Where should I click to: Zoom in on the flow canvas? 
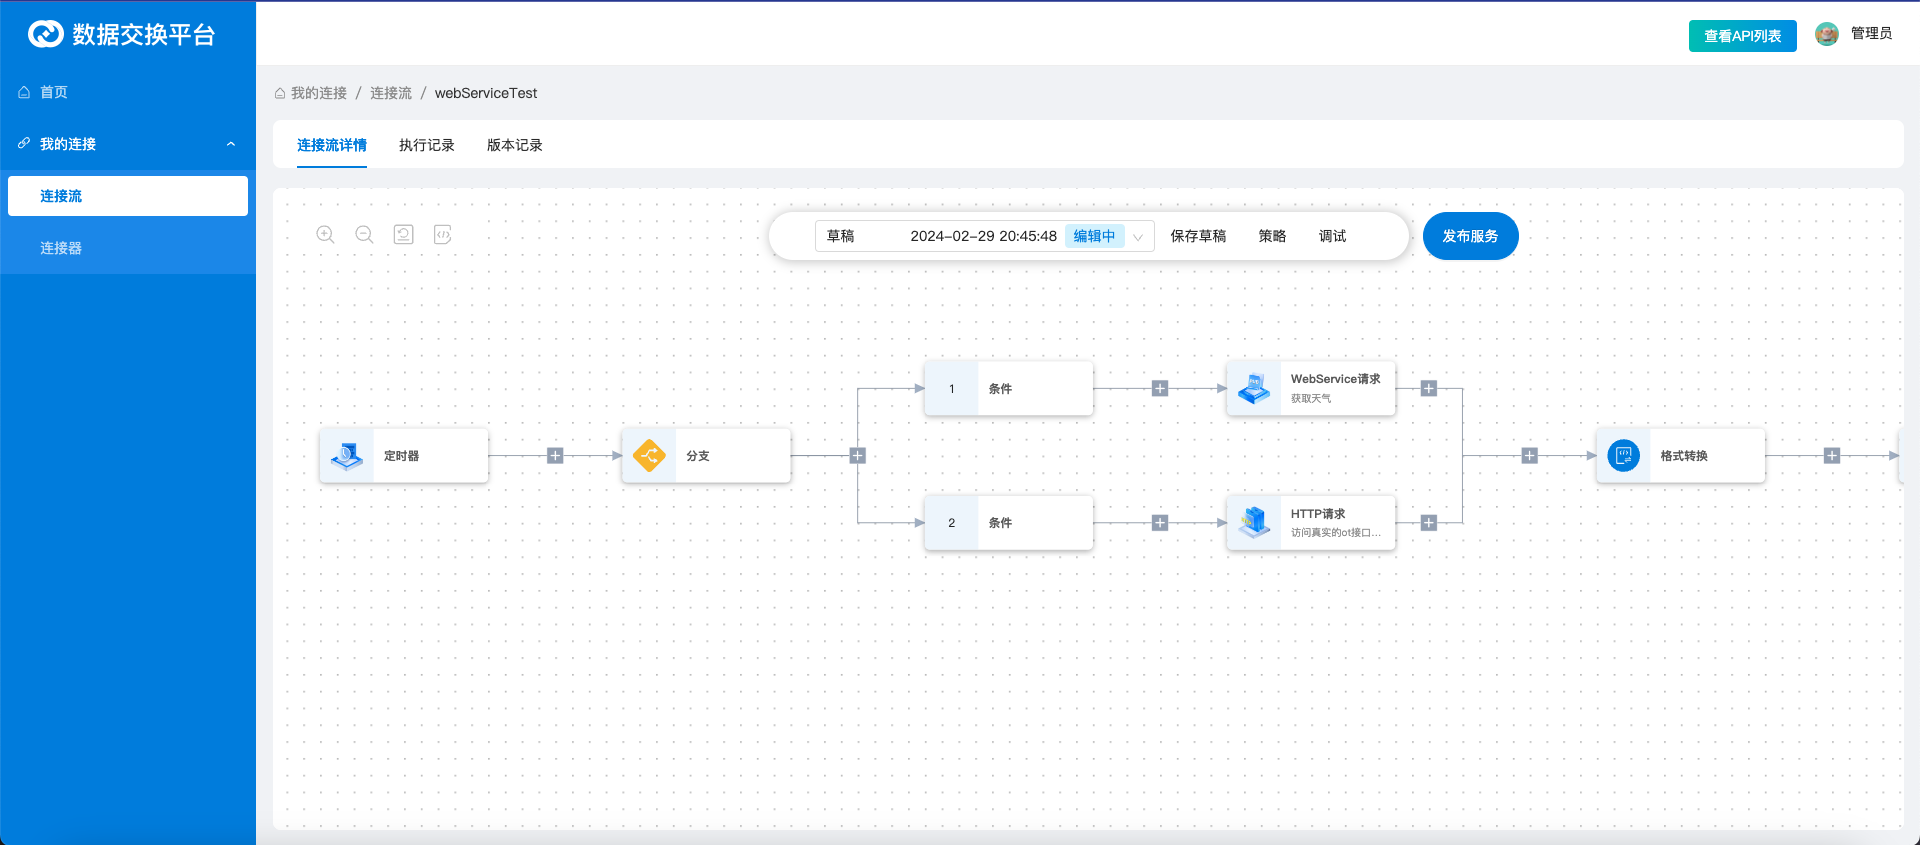325,235
